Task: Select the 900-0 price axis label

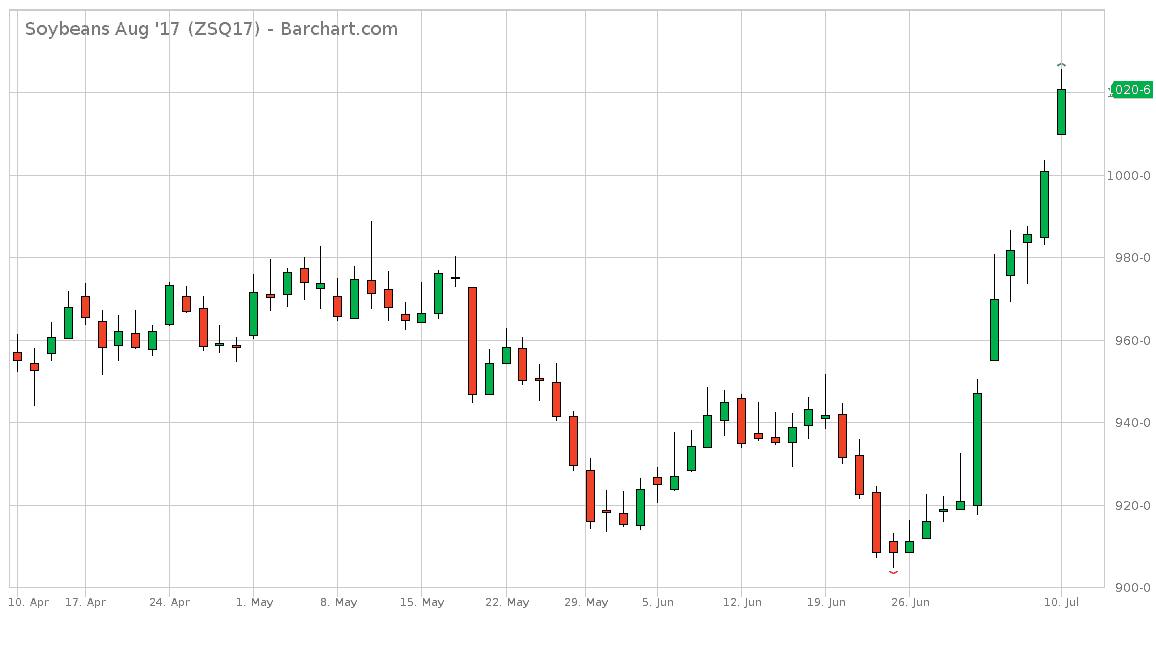Action: click(x=1133, y=588)
